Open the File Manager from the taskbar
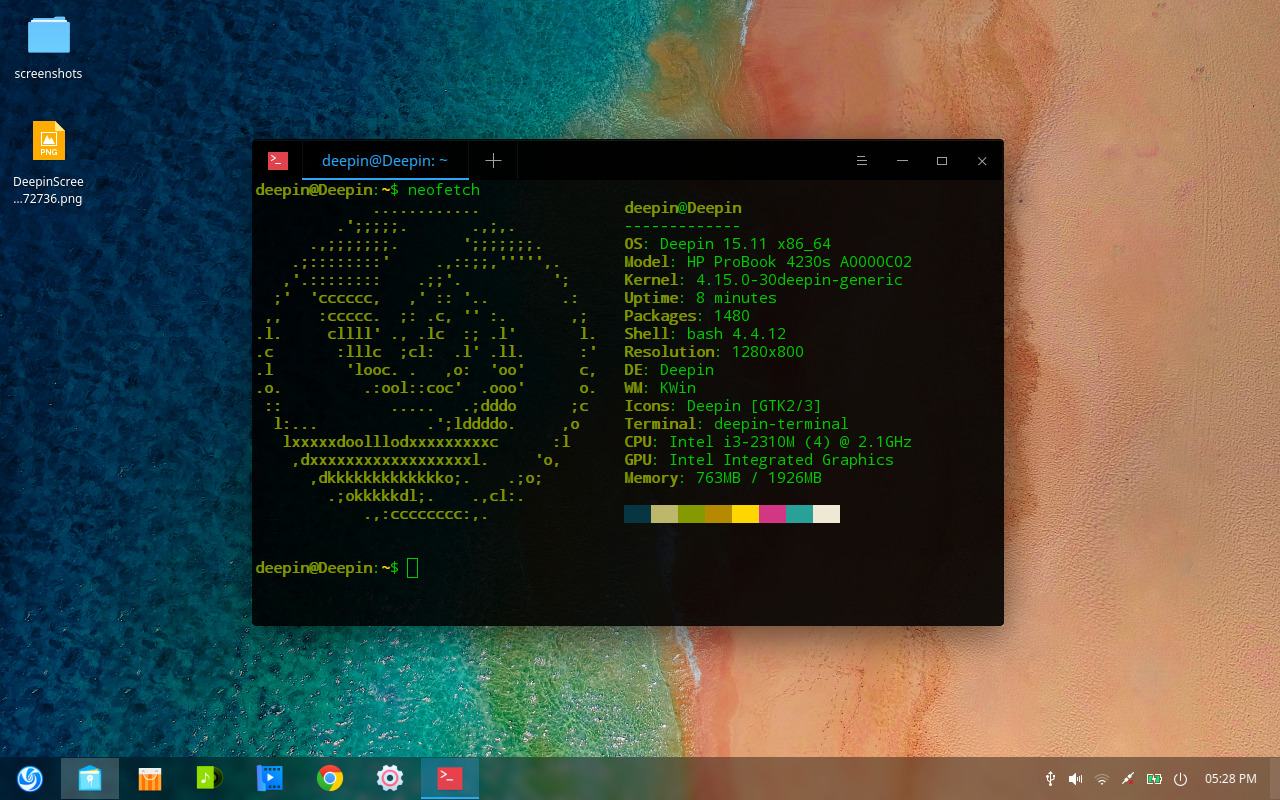This screenshot has width=1280, height=800. point(90,778)
